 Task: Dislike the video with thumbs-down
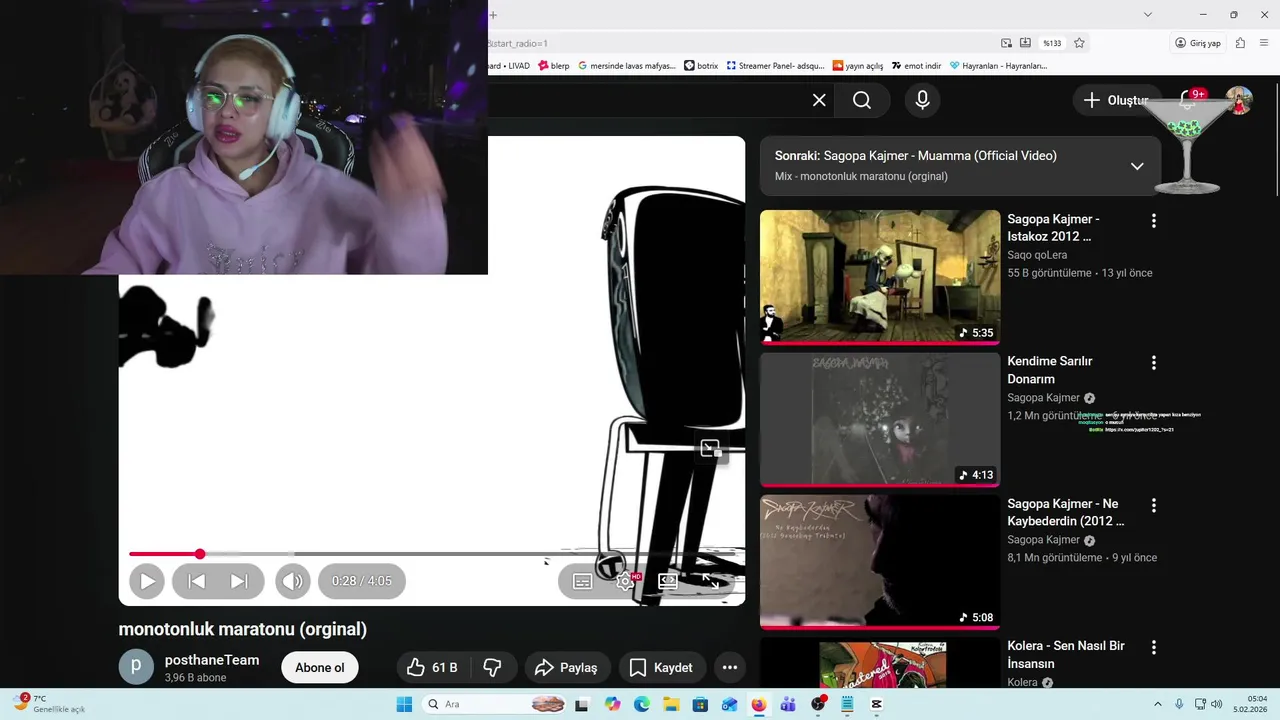coord(493,668)
